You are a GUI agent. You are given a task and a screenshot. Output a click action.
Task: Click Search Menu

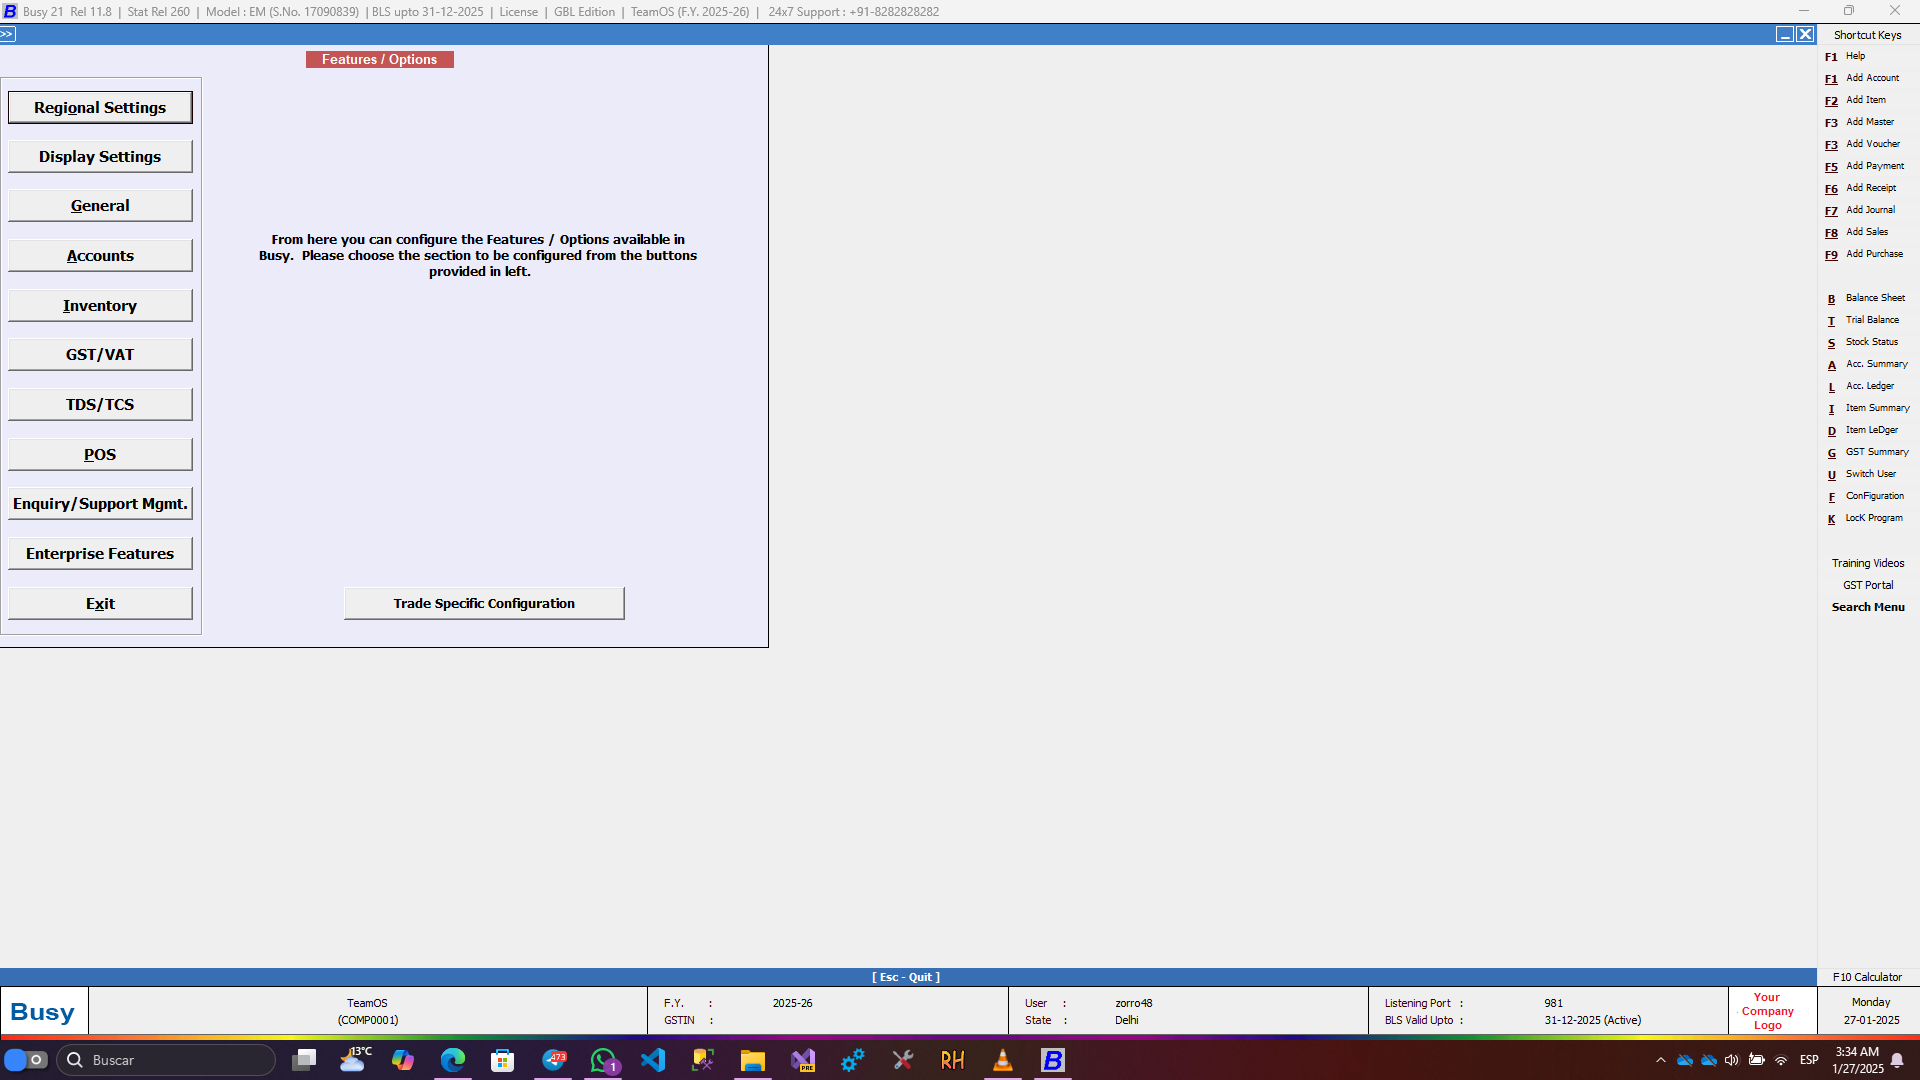click(1868, 607)
